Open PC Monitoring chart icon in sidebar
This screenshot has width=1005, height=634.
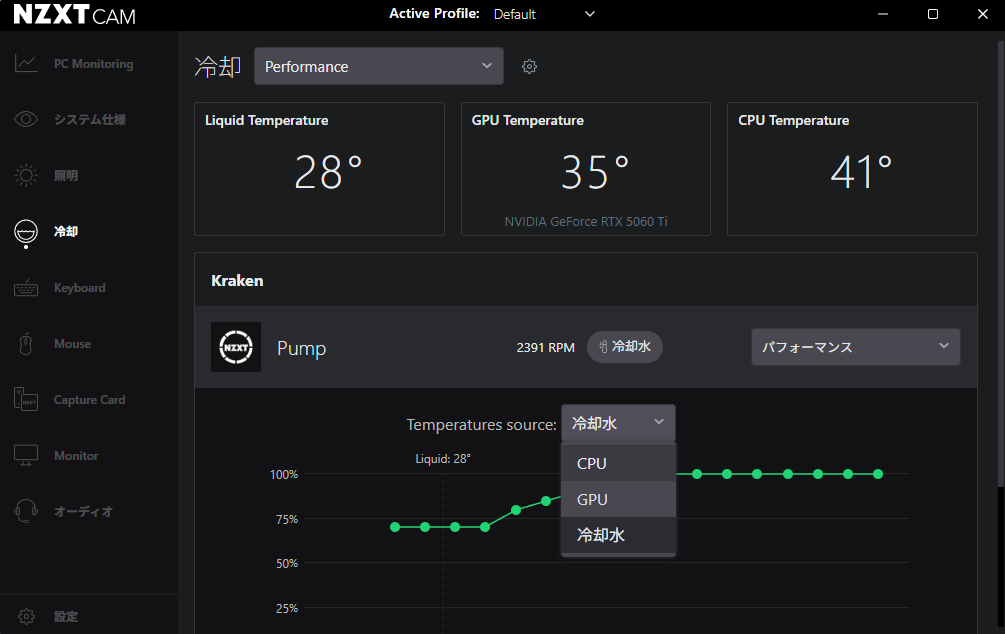pos(26,63)
